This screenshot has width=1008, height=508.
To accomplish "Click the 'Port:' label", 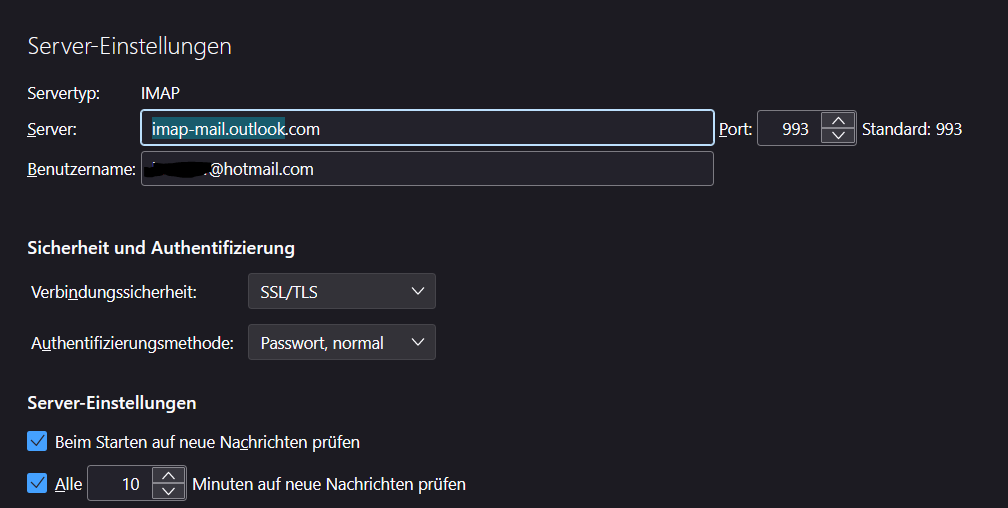I will pyautogui.click(x=735, y=129).
